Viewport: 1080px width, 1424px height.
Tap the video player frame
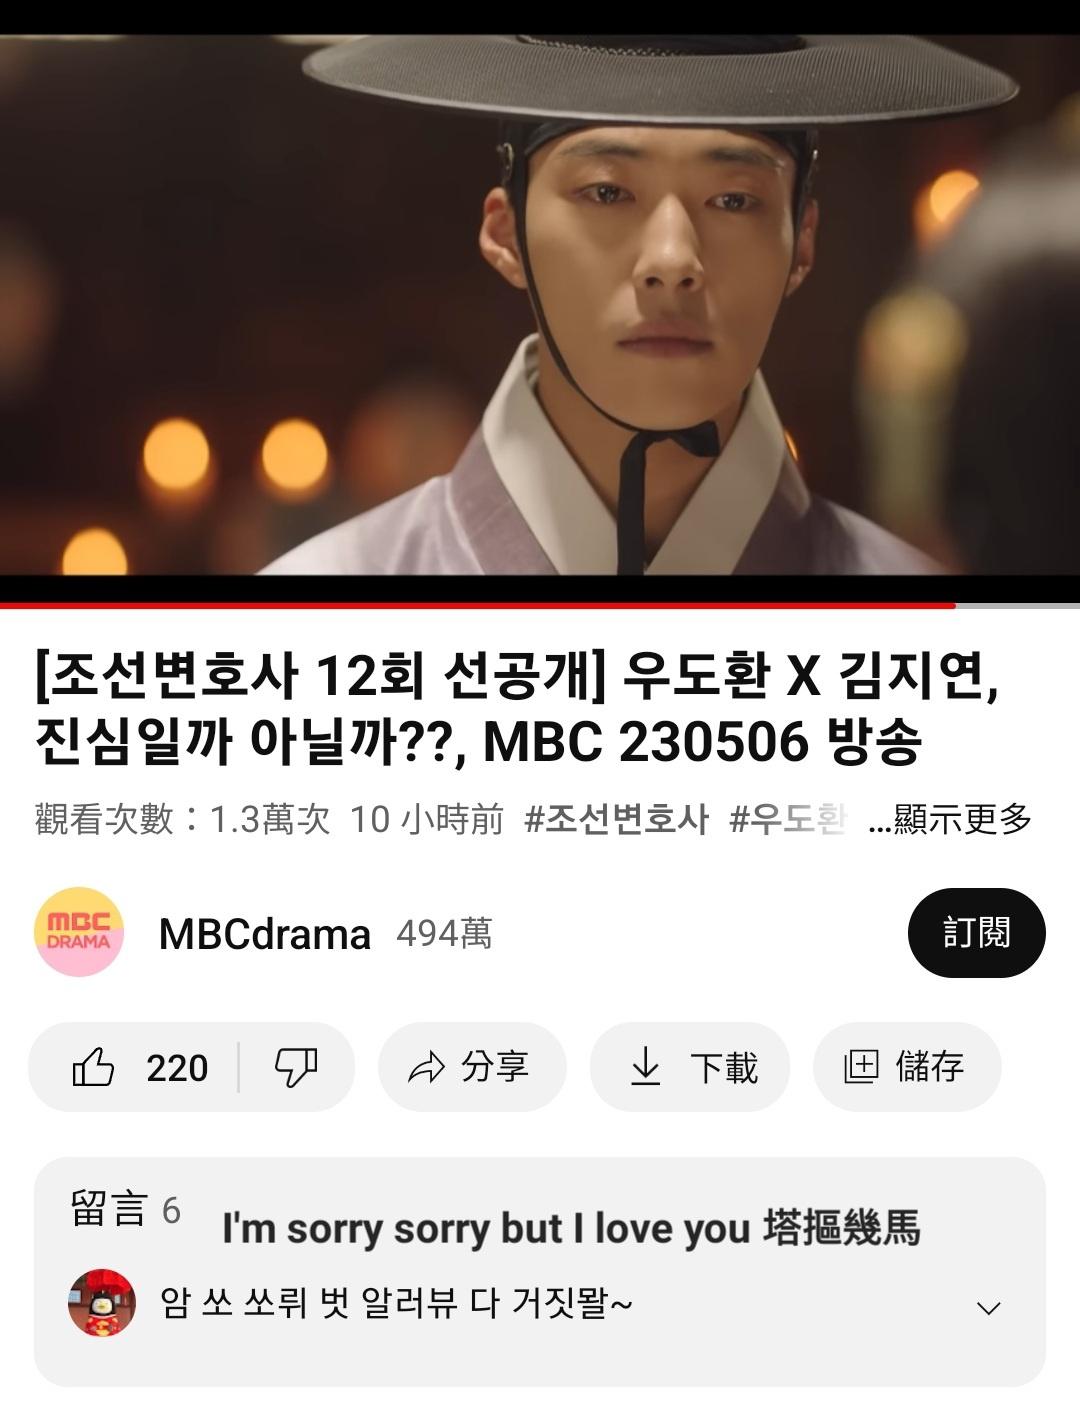tap(540, 304)
